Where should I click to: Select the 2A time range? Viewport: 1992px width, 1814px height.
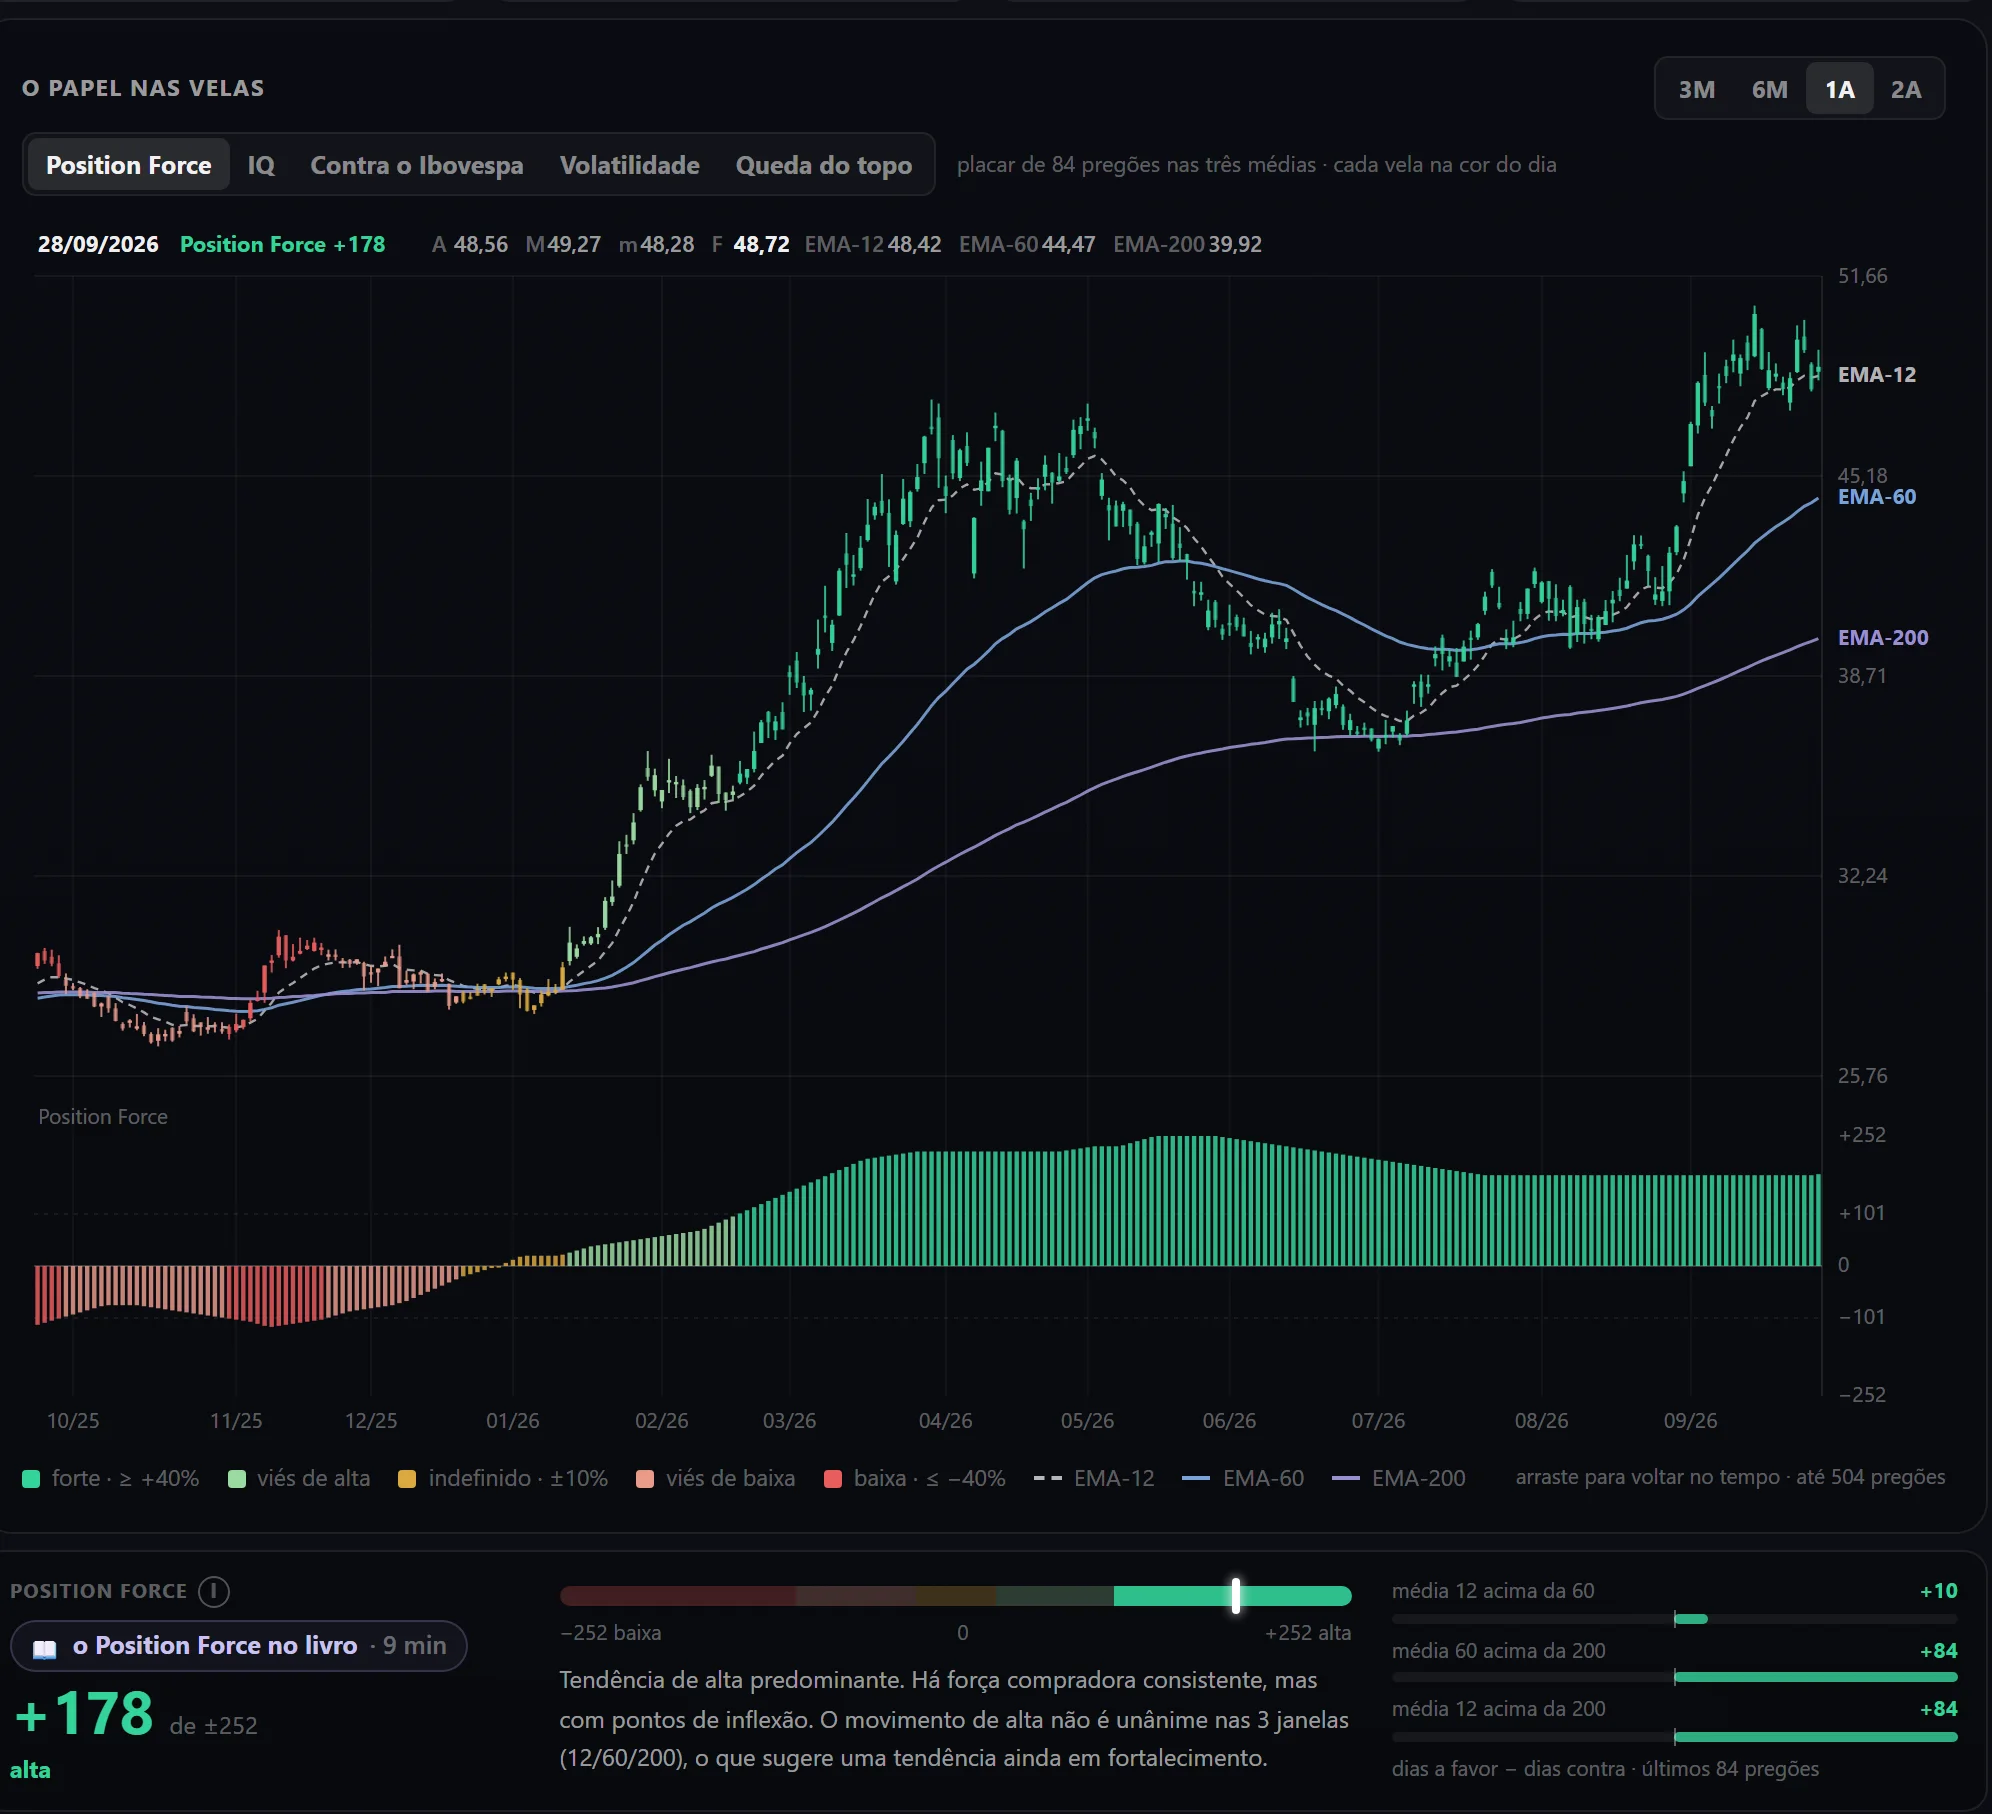click(x=1906, y=90)
